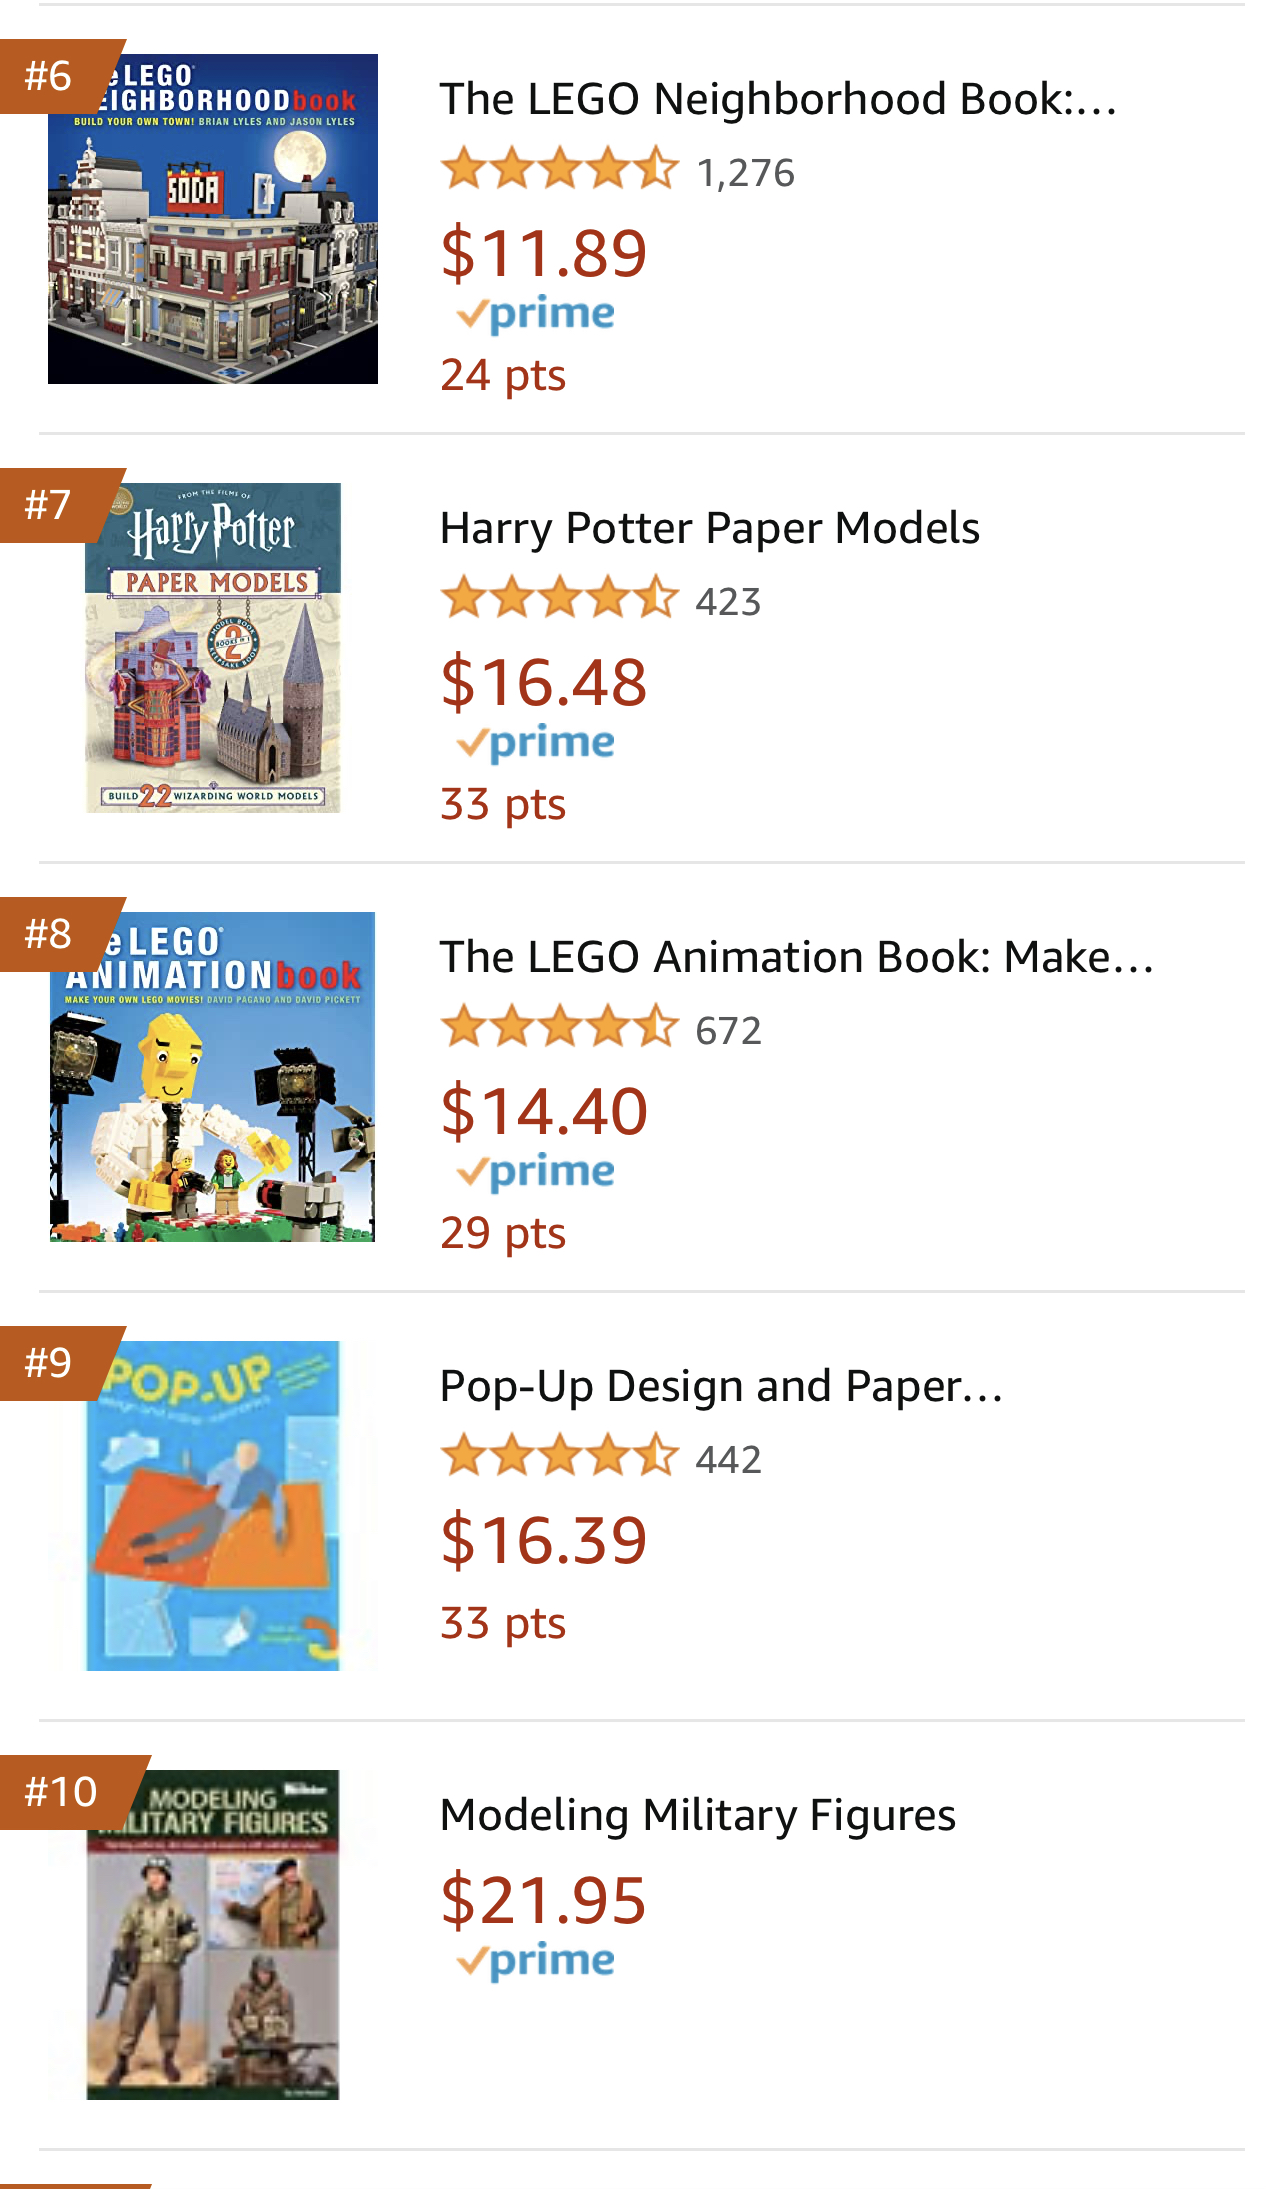Click the Pop-Up Design star rating
The height and width of the screenshot is (2189, 1284).
560,1456
